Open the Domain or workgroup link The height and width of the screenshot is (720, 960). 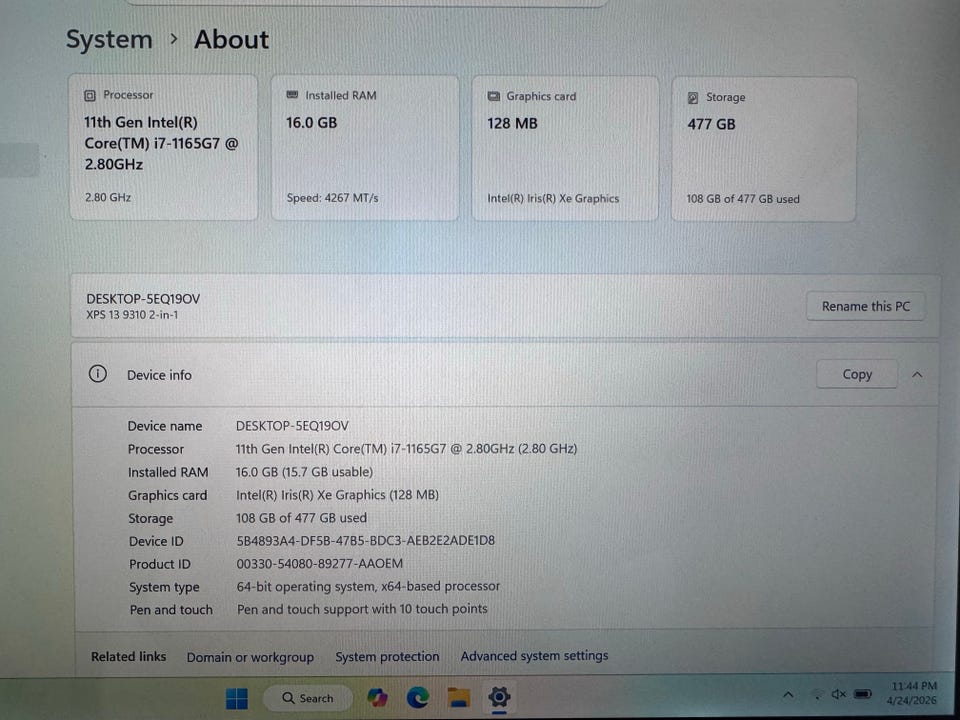point(250,657)
